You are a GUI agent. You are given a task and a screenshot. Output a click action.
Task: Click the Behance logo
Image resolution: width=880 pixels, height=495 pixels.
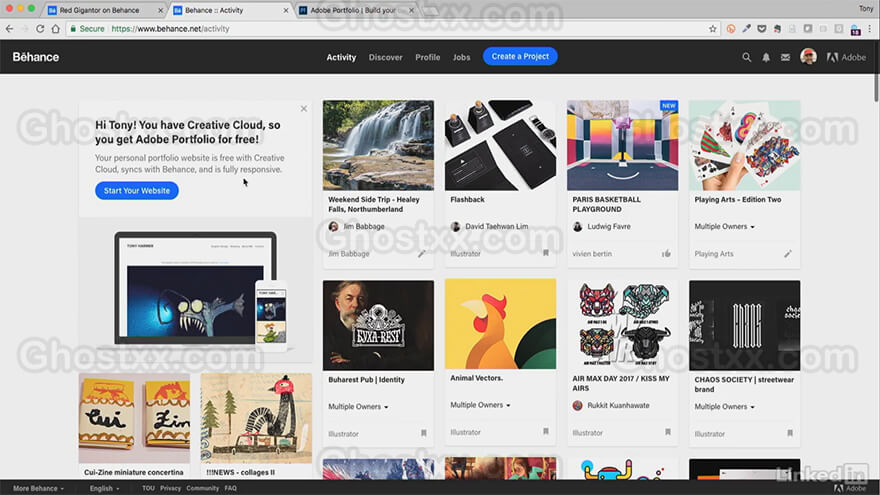tap(36, 57)
